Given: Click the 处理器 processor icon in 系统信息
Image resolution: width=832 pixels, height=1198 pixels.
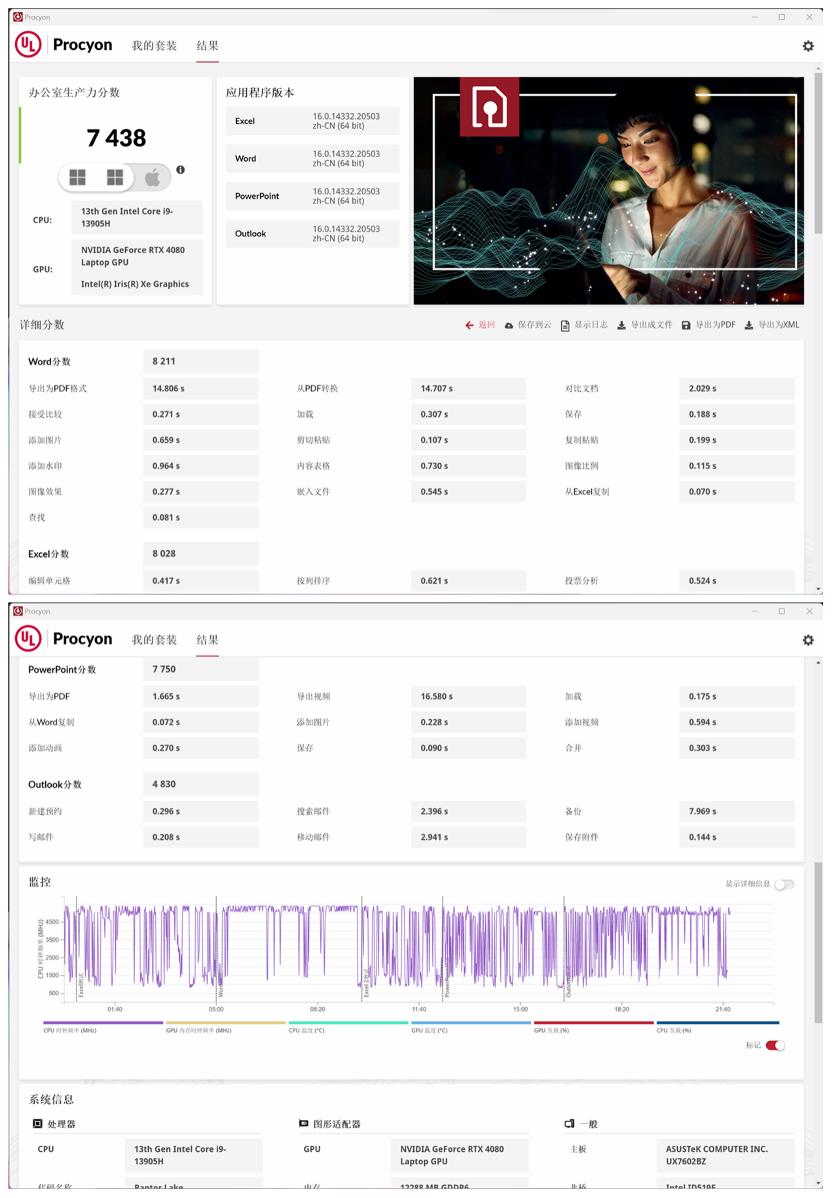Looking at the screenshot, I should [x=36, y=1124].
